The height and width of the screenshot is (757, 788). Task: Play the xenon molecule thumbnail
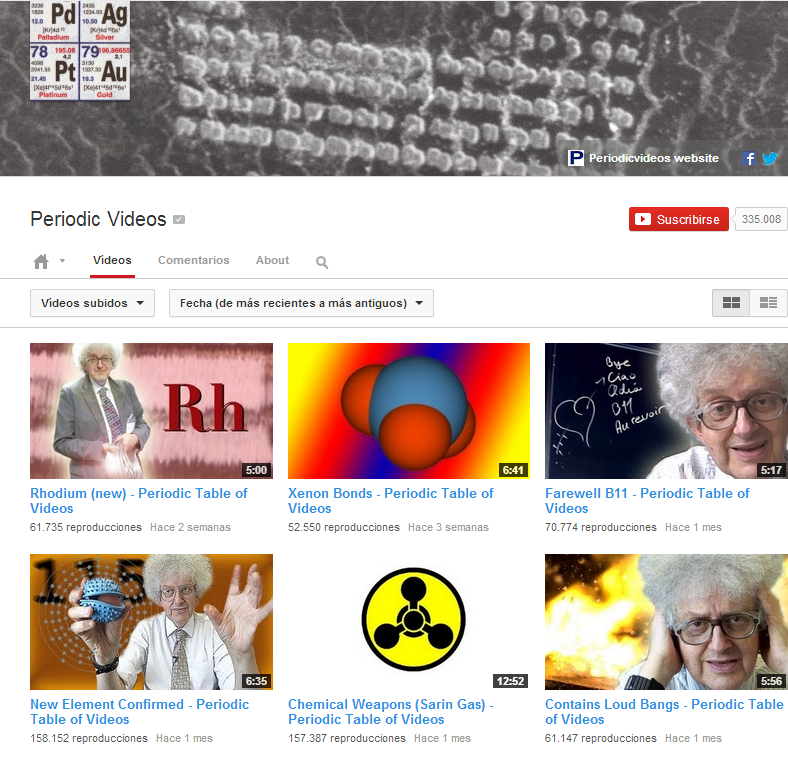point(409,411)
